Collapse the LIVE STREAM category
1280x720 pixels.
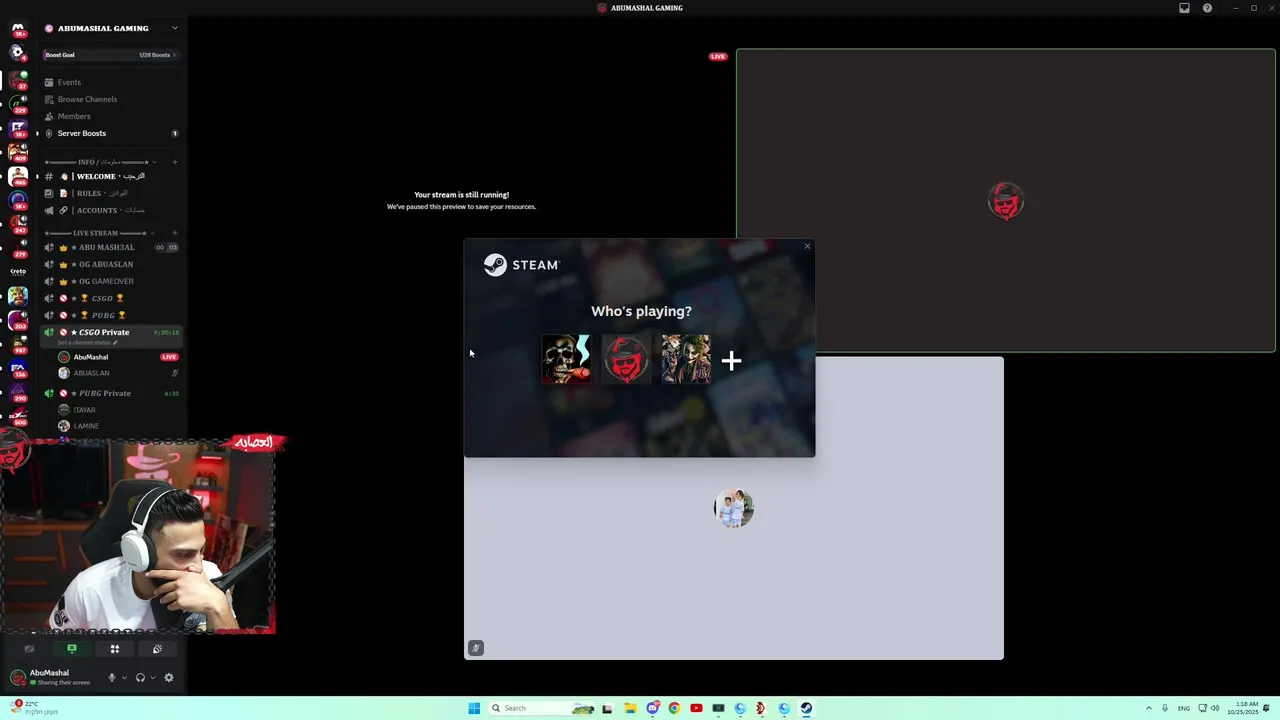pyautogui.click(x=98, y=233)
